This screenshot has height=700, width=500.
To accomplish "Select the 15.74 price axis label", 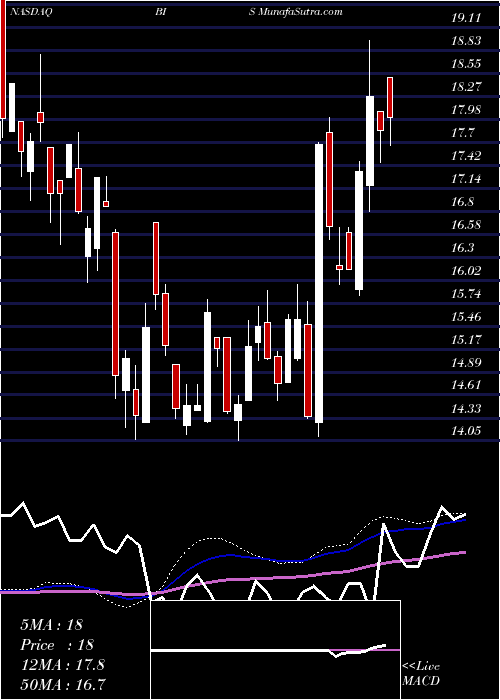I will click(x=466, y=294).
